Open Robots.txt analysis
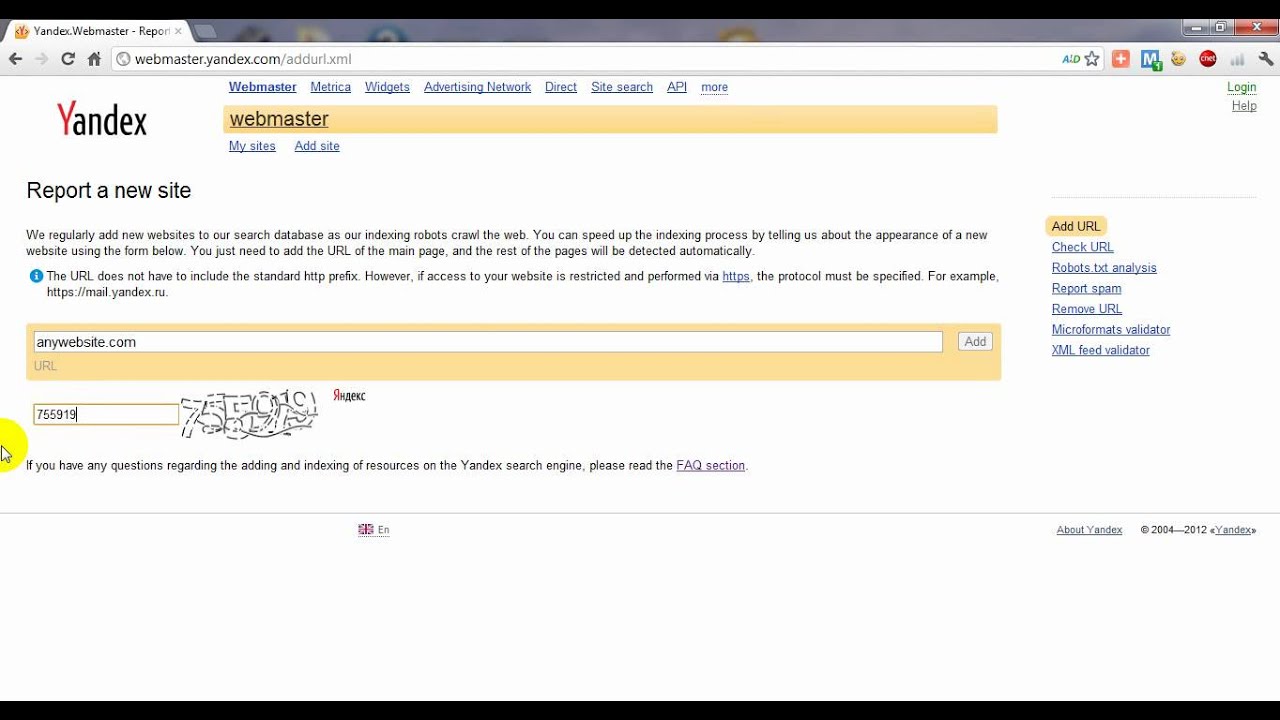 tap(1104, 268)
